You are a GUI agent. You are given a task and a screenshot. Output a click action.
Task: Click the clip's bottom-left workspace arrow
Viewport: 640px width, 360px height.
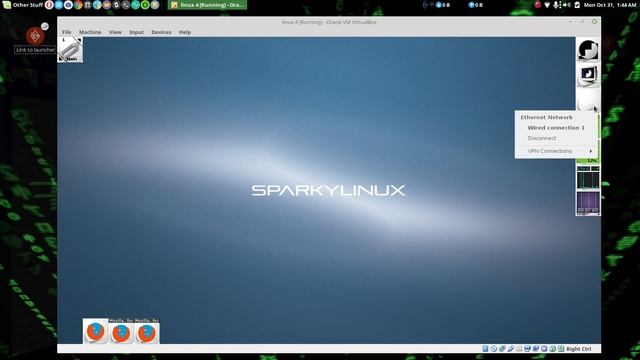point(61,59)
